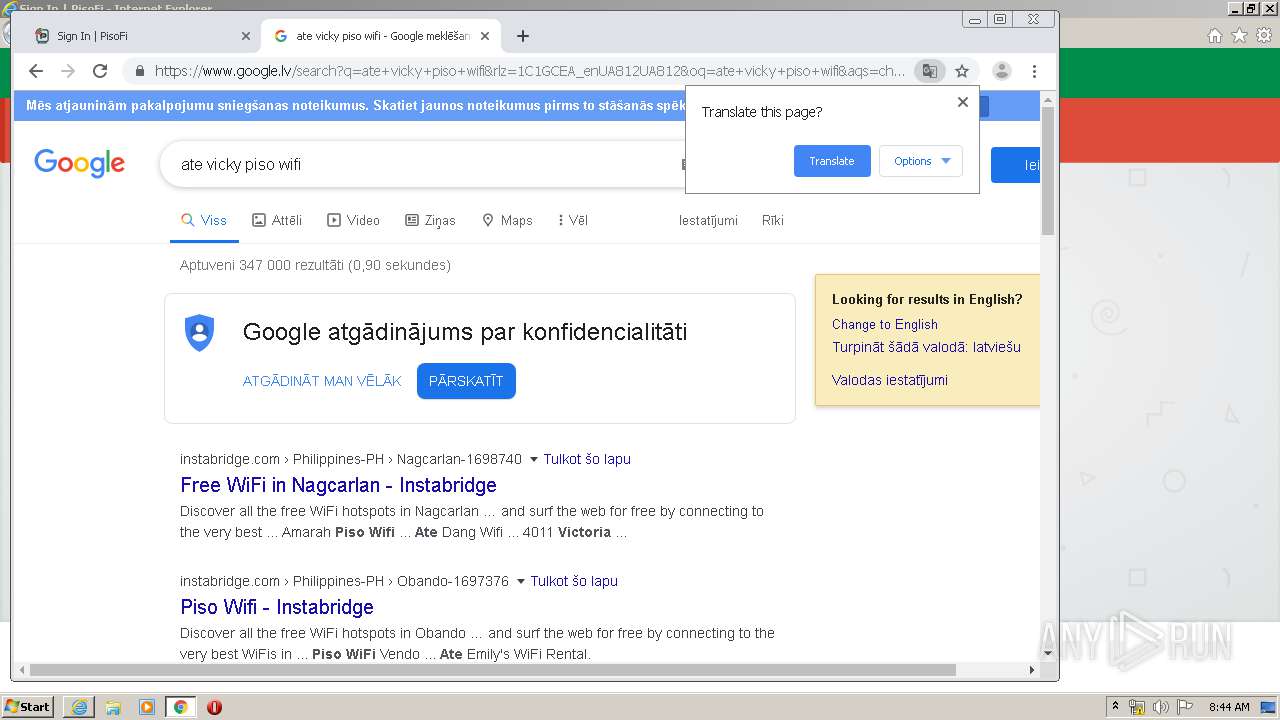
Task: Open Rīki tools
Action: pyautogui.click(x=773, y=220)
